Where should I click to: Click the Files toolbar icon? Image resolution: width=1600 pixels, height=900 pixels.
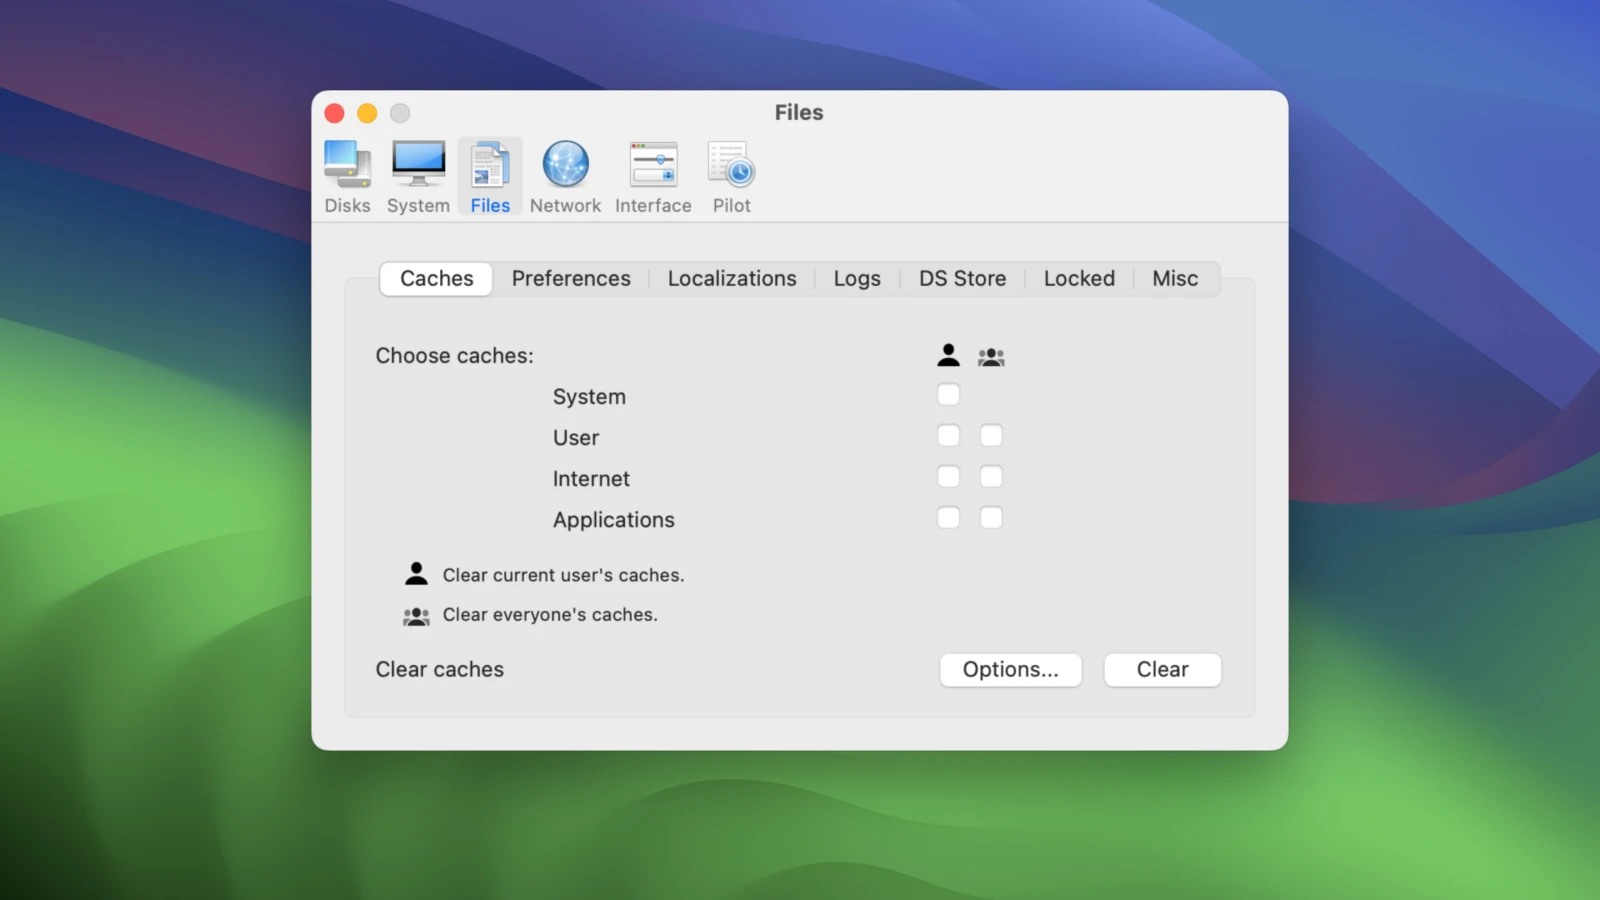click(490, 176)
